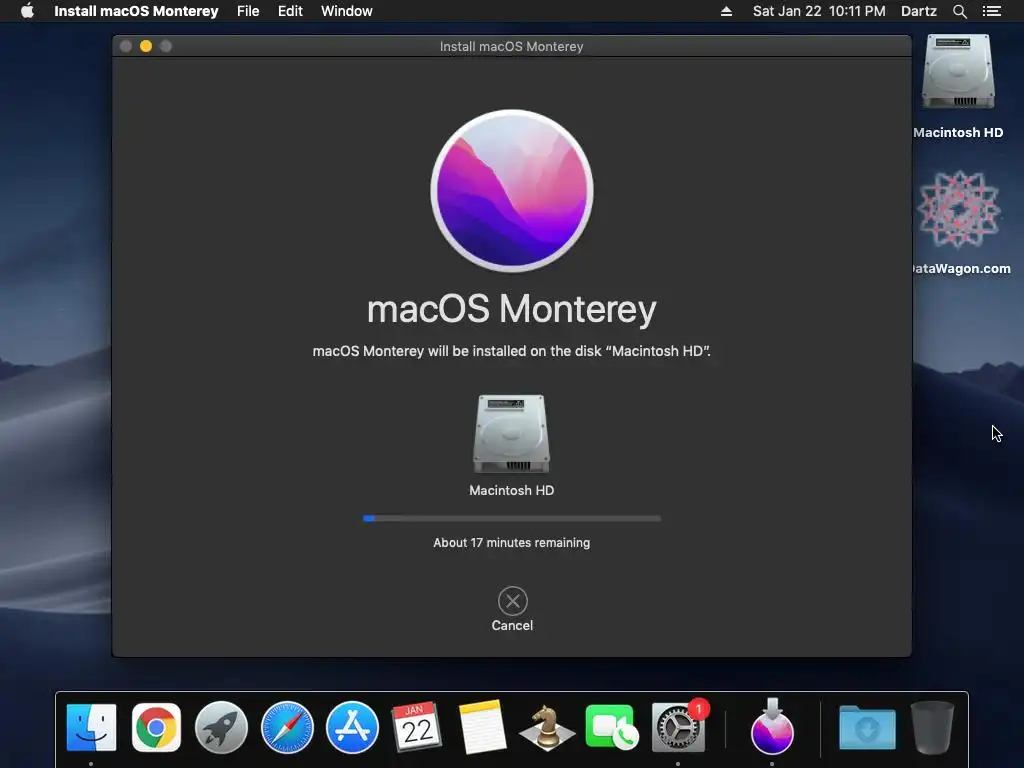
Task: Open Launchpad rocket icon in Dock
Action: tap(221, 727)
